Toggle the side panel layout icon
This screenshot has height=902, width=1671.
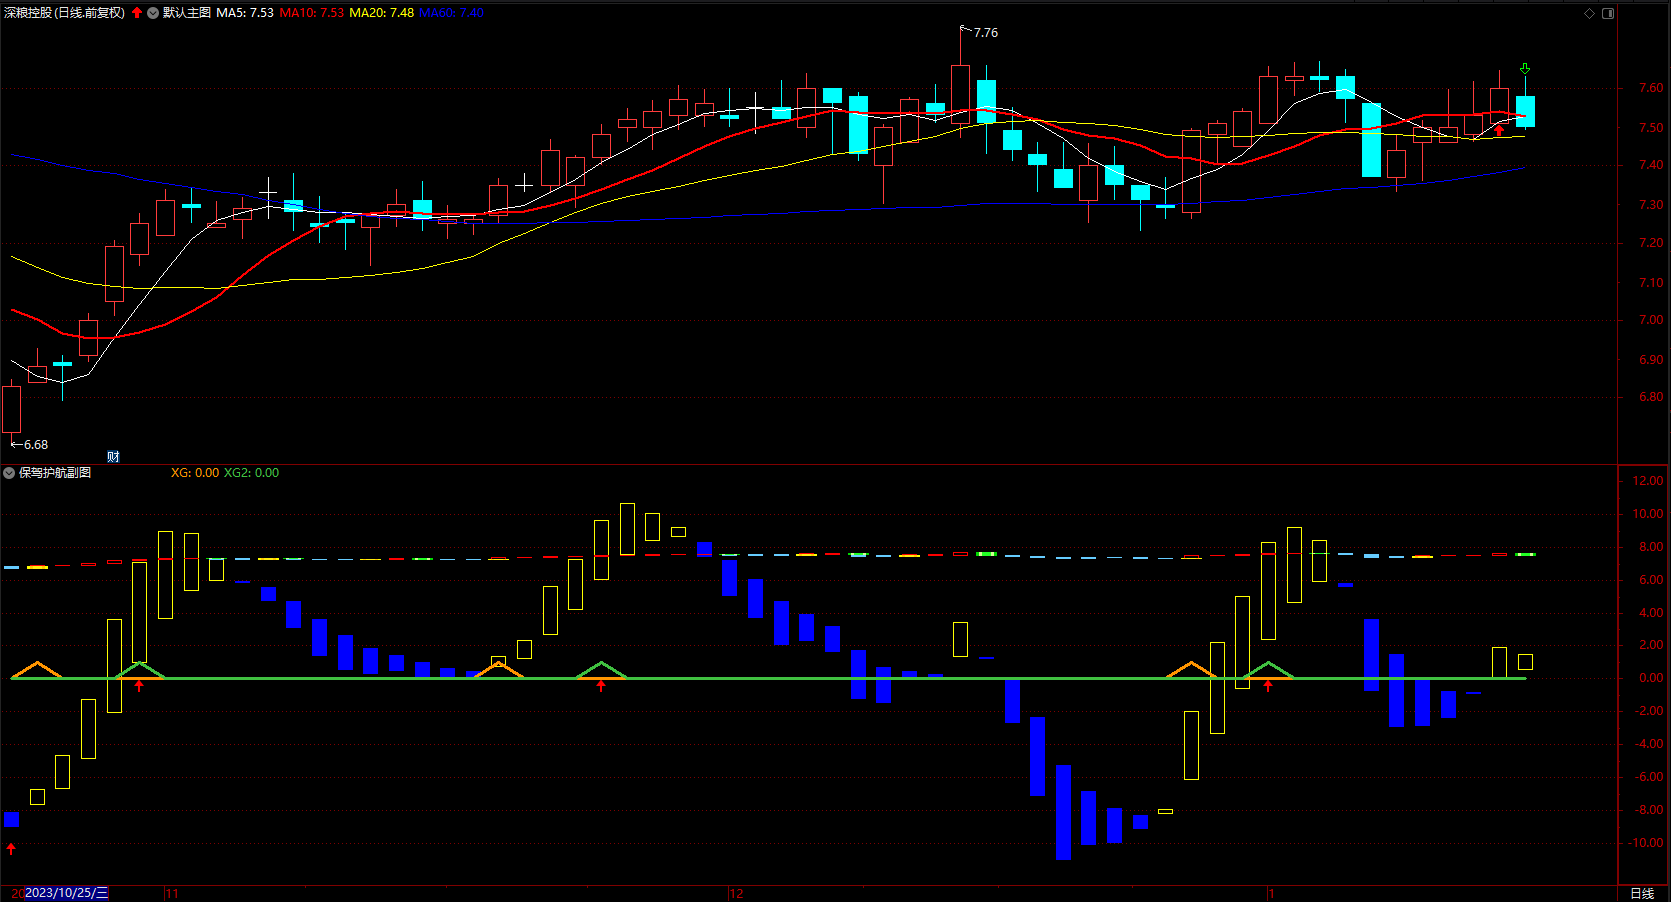point(1608,13)
